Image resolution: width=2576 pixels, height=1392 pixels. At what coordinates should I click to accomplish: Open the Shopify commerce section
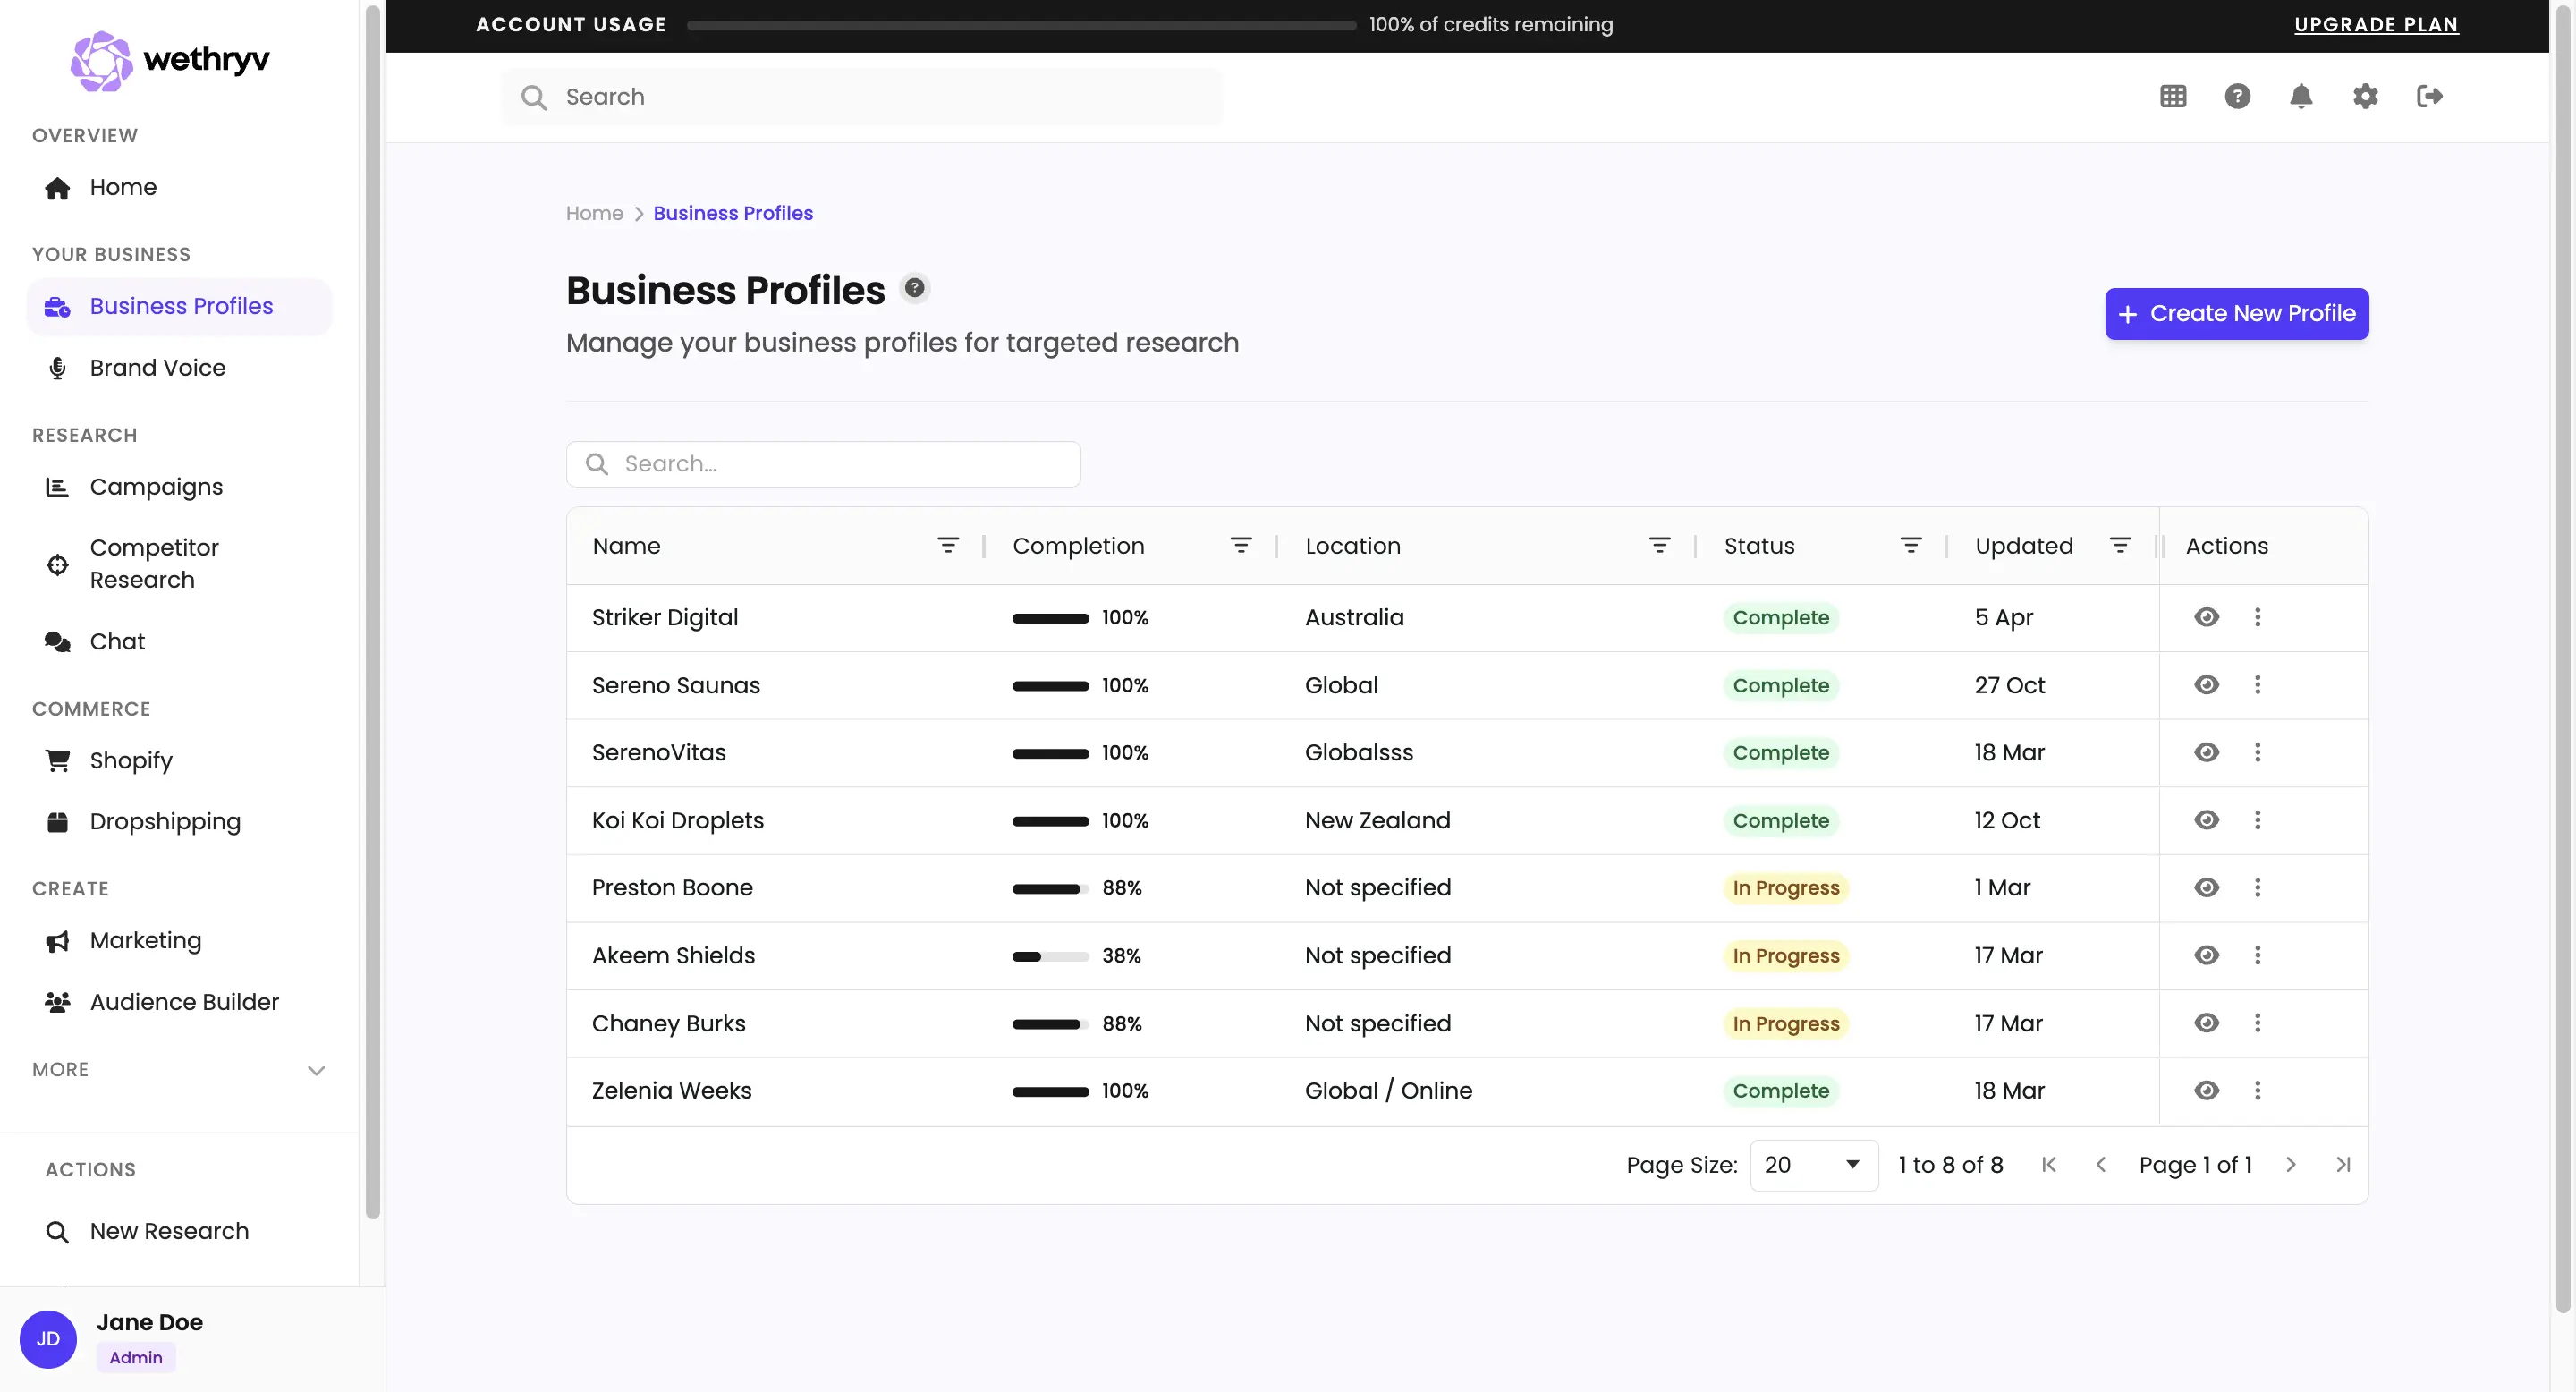130,760
